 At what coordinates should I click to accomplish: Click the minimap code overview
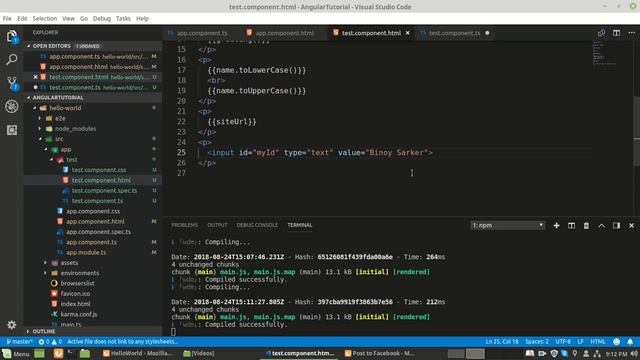pyautogui.click(x=604, y=53)
